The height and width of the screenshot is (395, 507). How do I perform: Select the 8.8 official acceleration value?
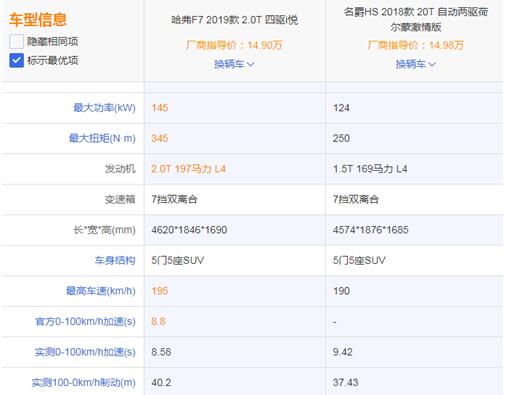(x=158, y=321)
